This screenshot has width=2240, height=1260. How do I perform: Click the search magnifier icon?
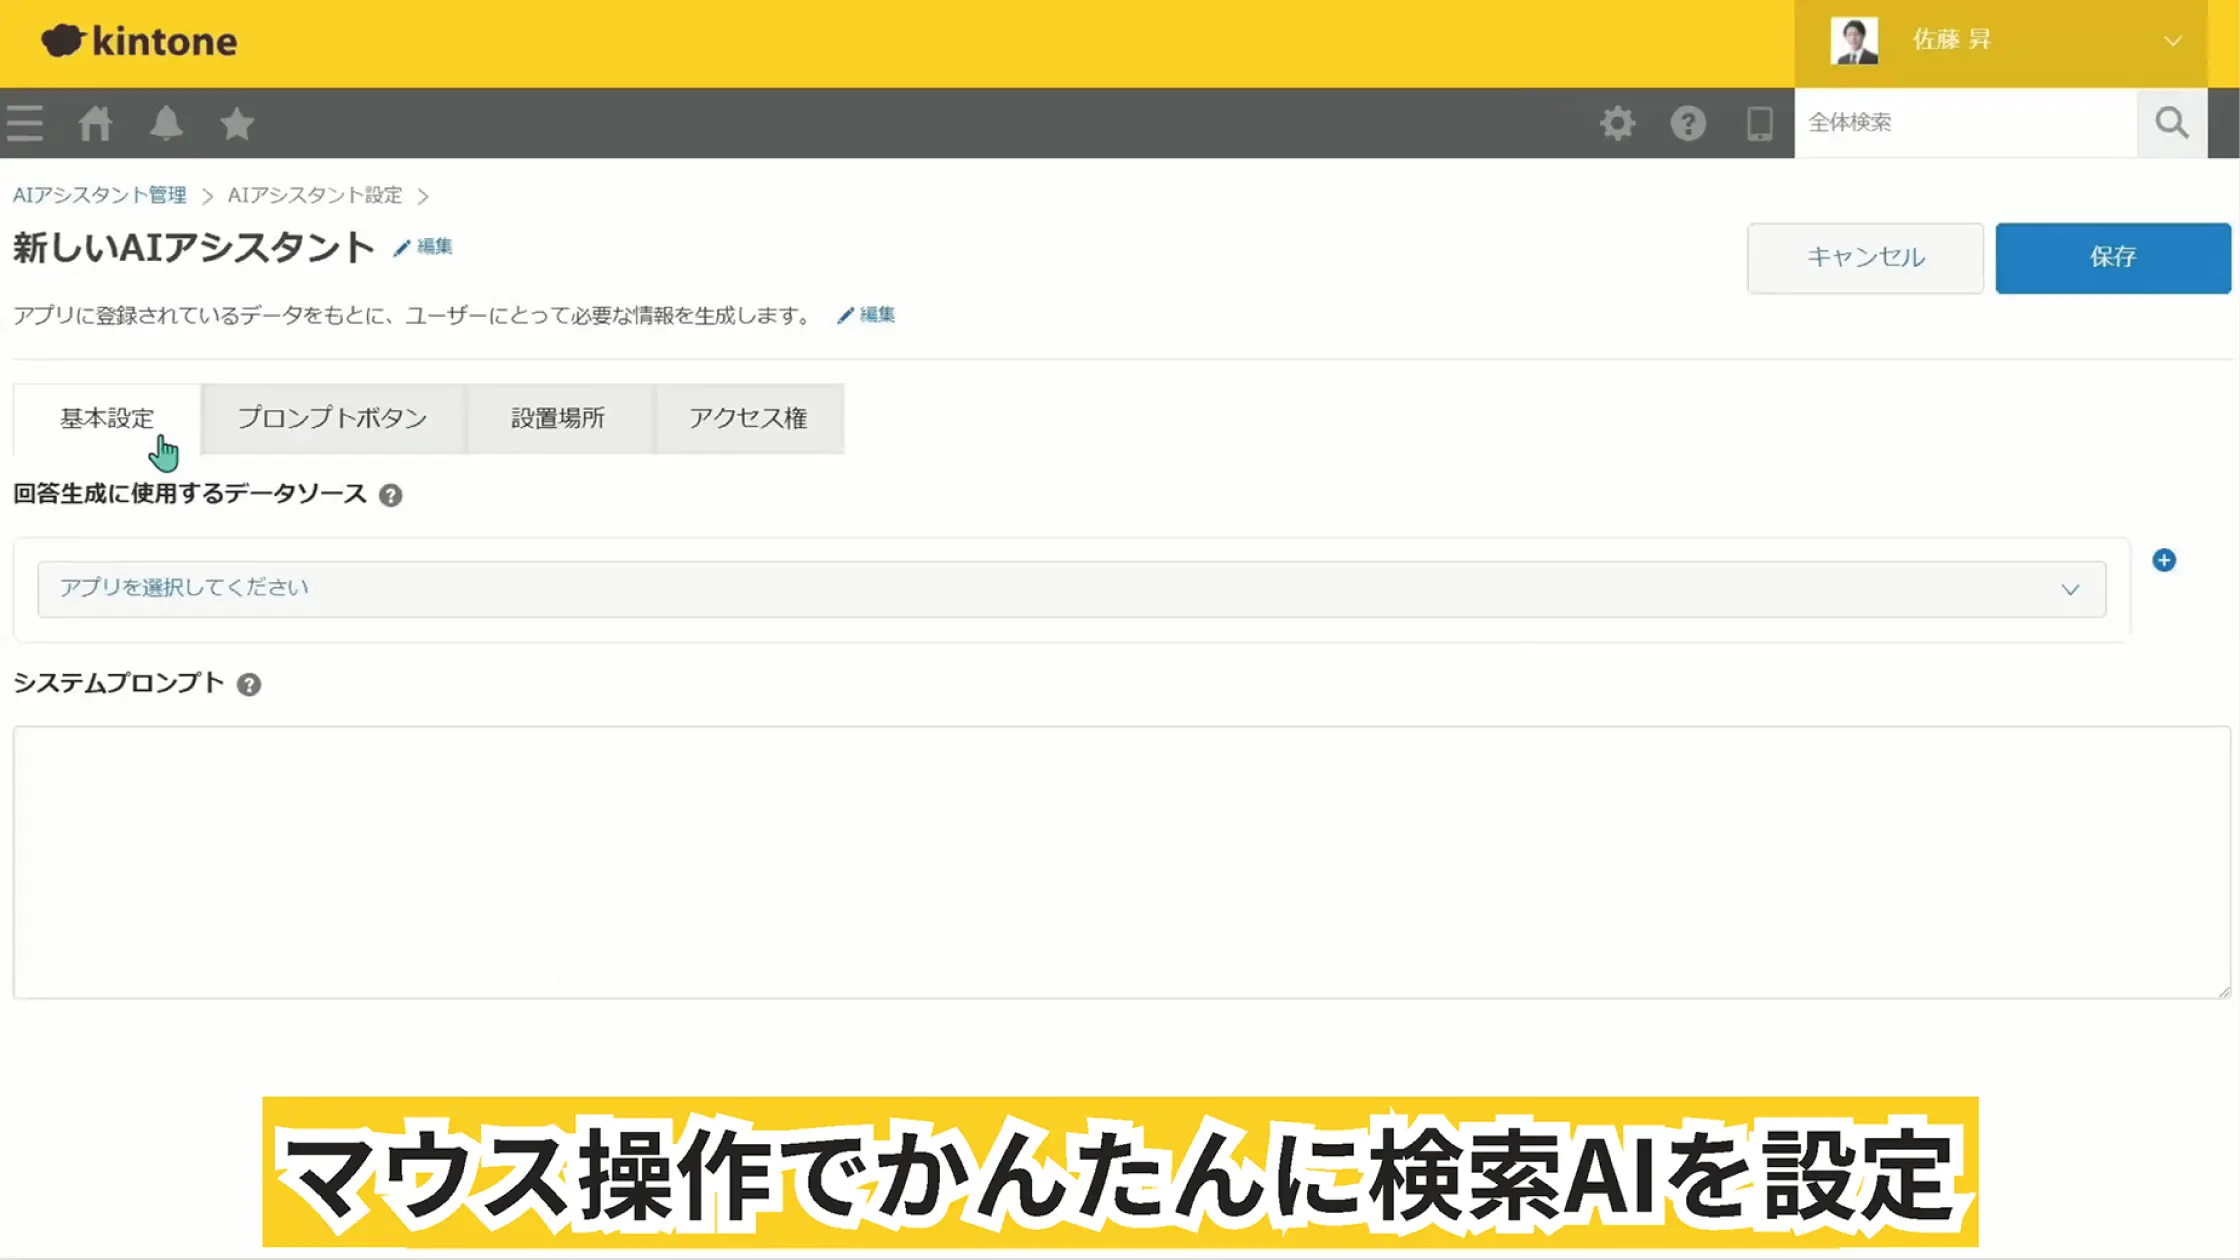tap(2171, 123)
